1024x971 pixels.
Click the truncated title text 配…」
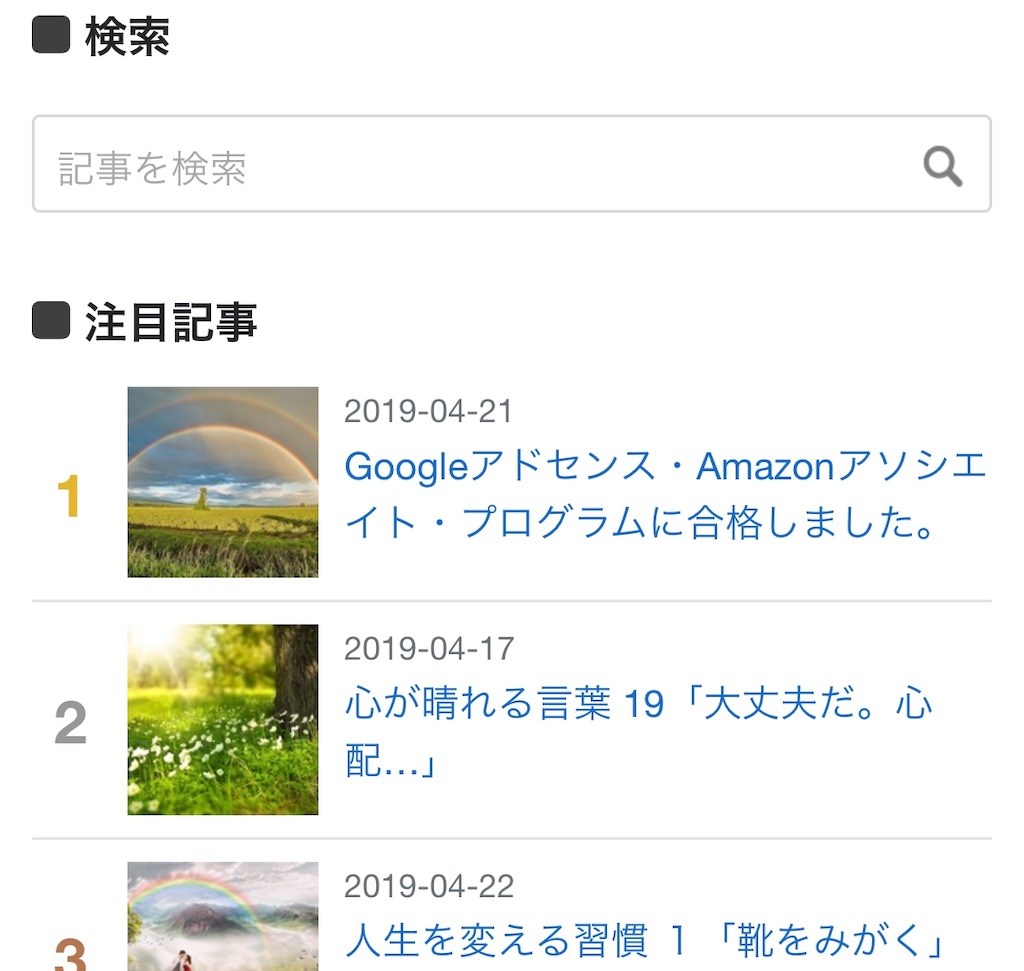391,762
